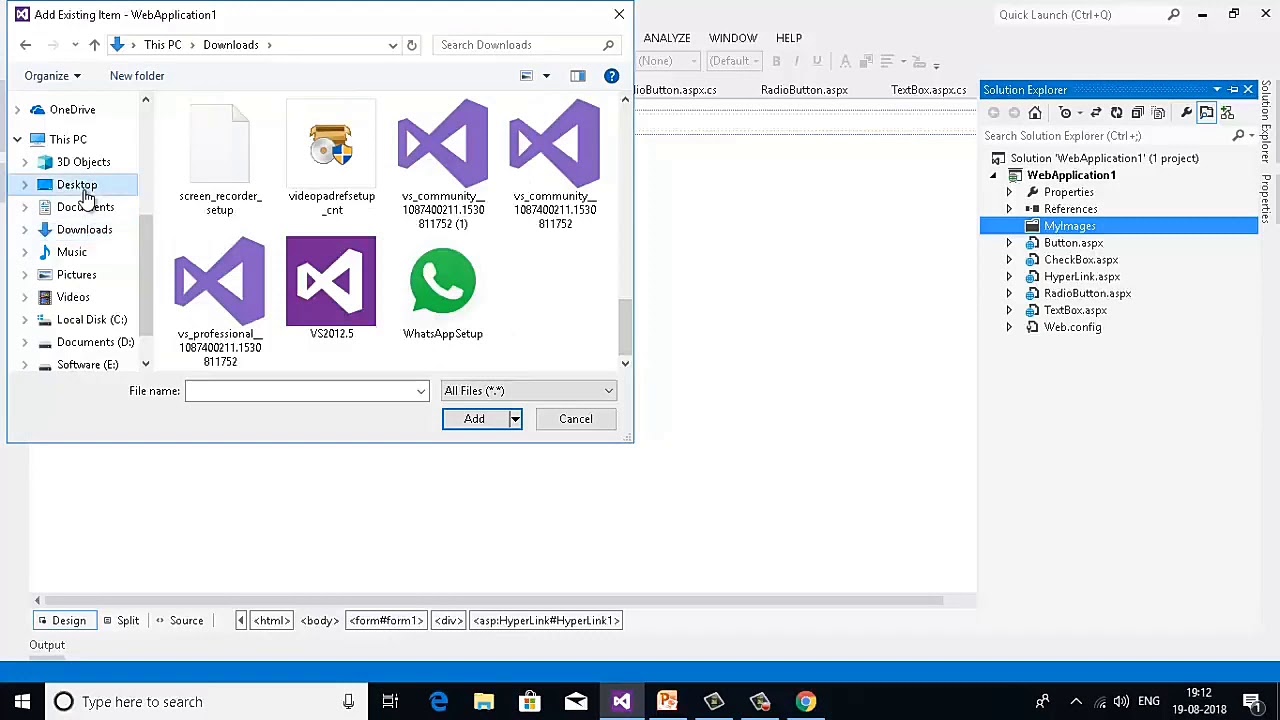The height and width of the screenshot is (720, 1280).
Task: Switch to TextBox.aspx.cs tab
Action: click(928, 90)
